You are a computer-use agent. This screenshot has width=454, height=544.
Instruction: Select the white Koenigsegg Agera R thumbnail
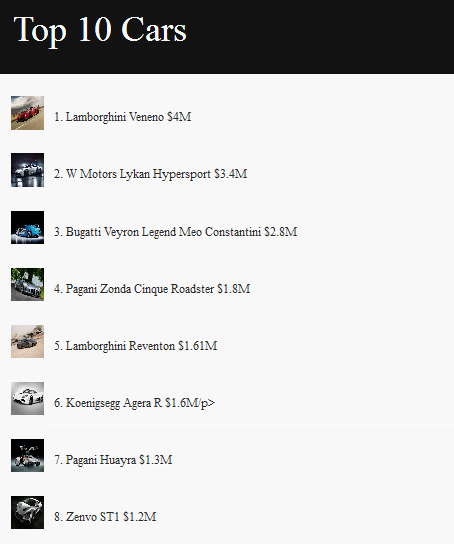(x=27, y=398)
